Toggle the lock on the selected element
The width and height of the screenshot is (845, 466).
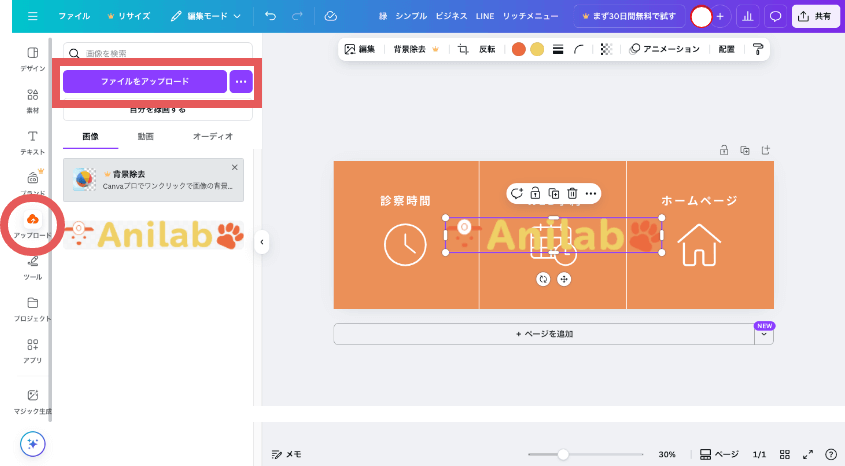[535, 193]
